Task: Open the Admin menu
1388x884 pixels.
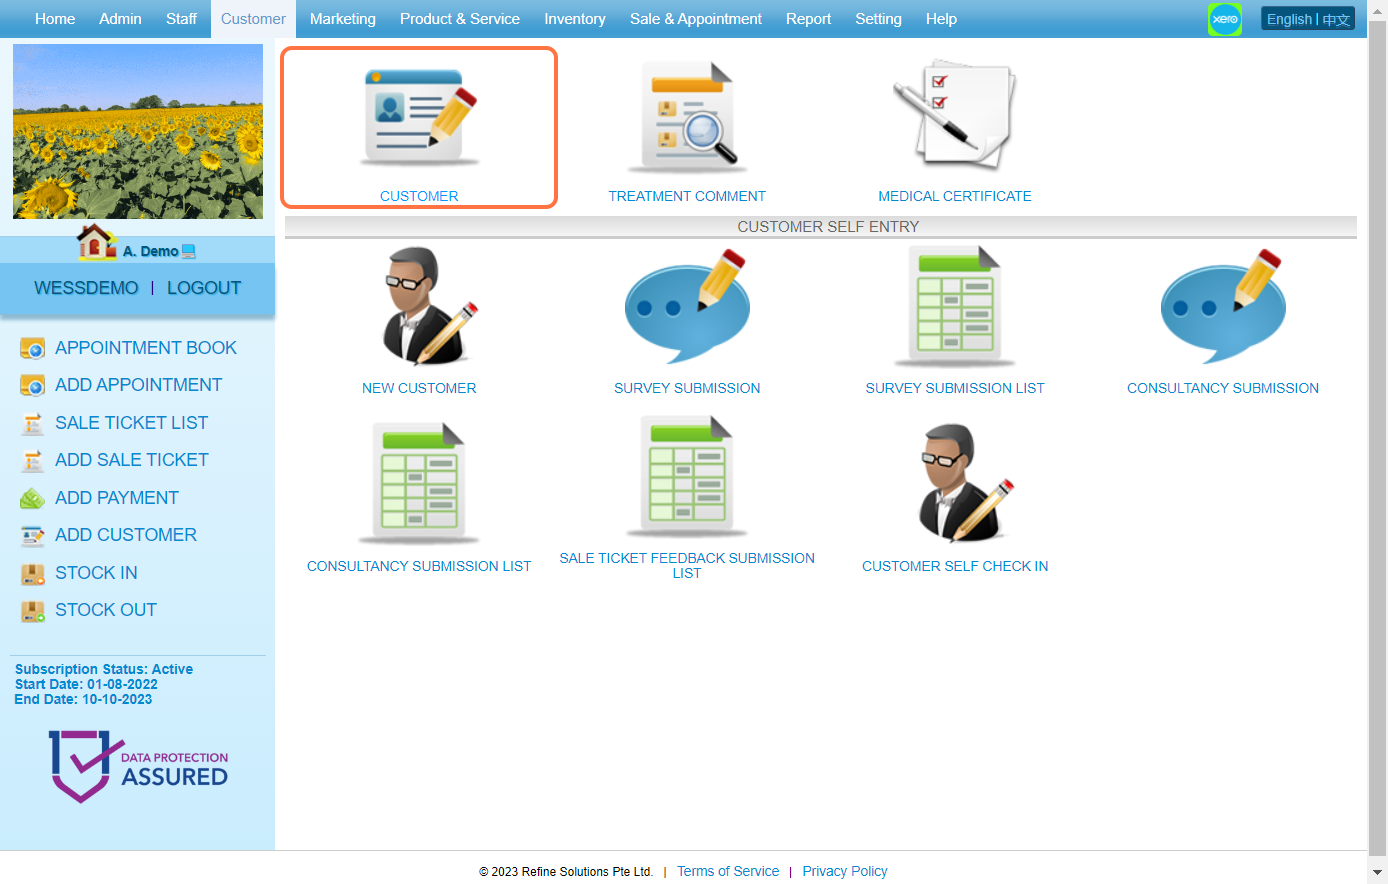Action: 120,19
